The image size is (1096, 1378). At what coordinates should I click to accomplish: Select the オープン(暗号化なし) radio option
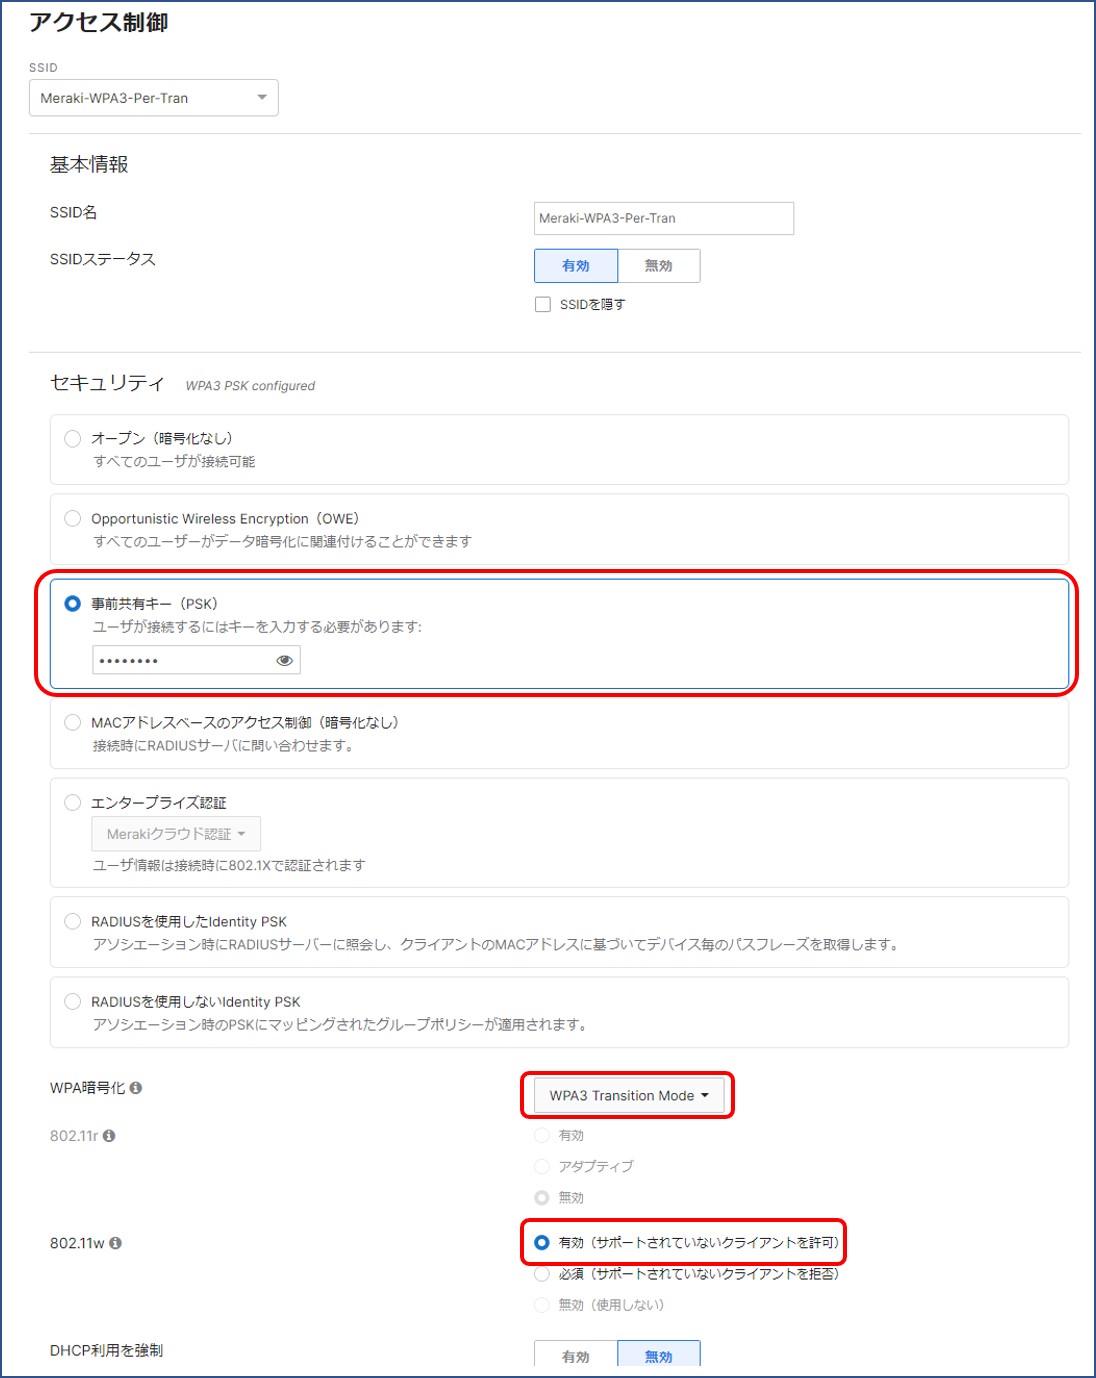tap(72, 439)
